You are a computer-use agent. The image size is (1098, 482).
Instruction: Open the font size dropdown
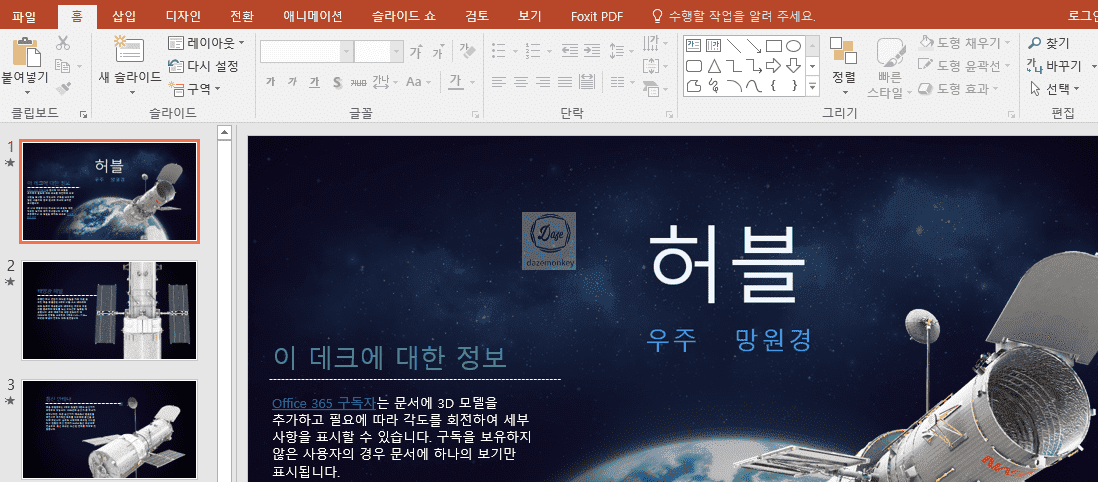[397, 52]
